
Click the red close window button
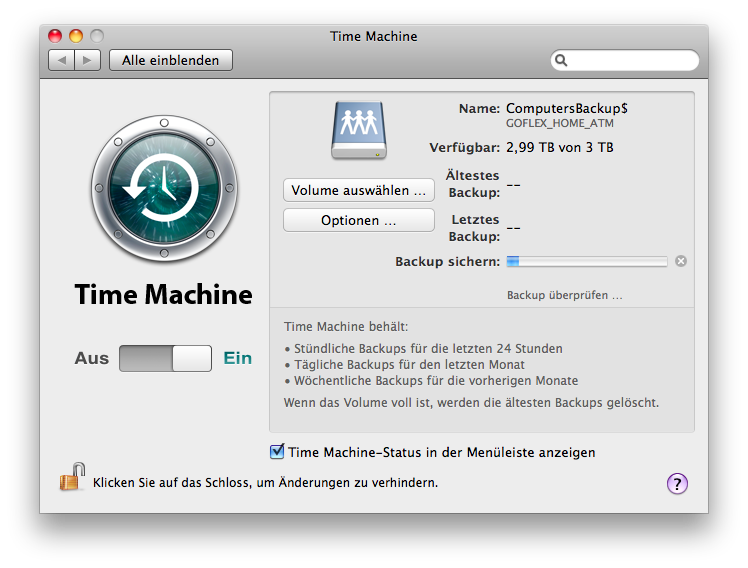55,36
